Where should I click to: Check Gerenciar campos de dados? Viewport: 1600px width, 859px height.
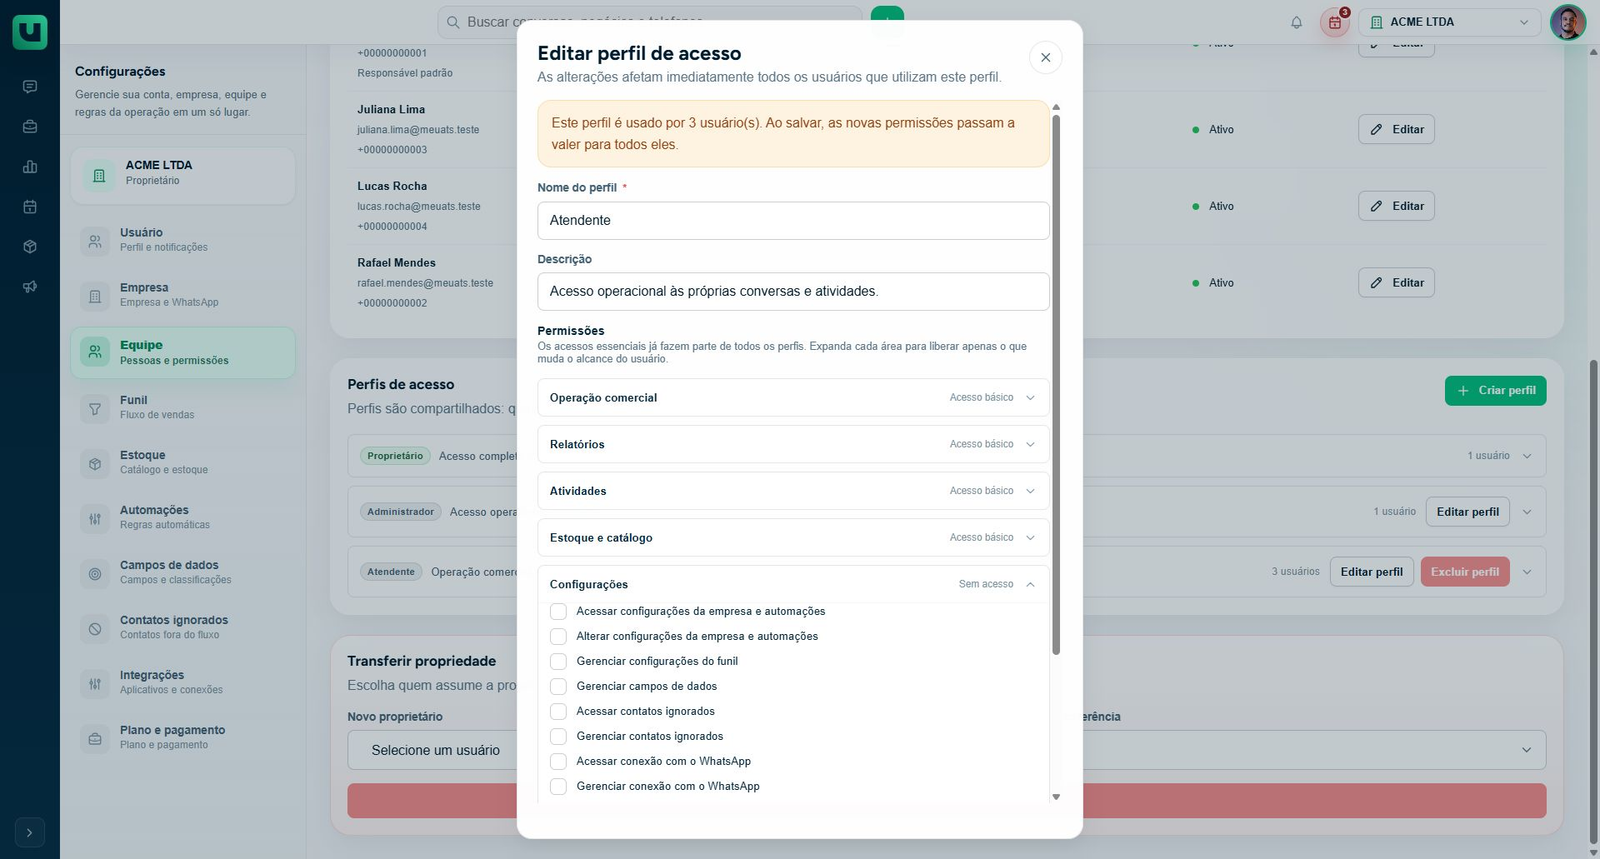coord(558,686)
